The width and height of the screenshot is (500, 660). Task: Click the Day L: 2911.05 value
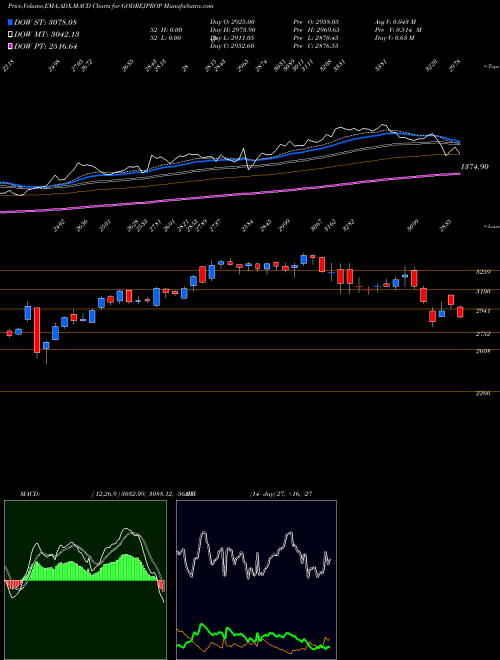click(x=232, y=38)
